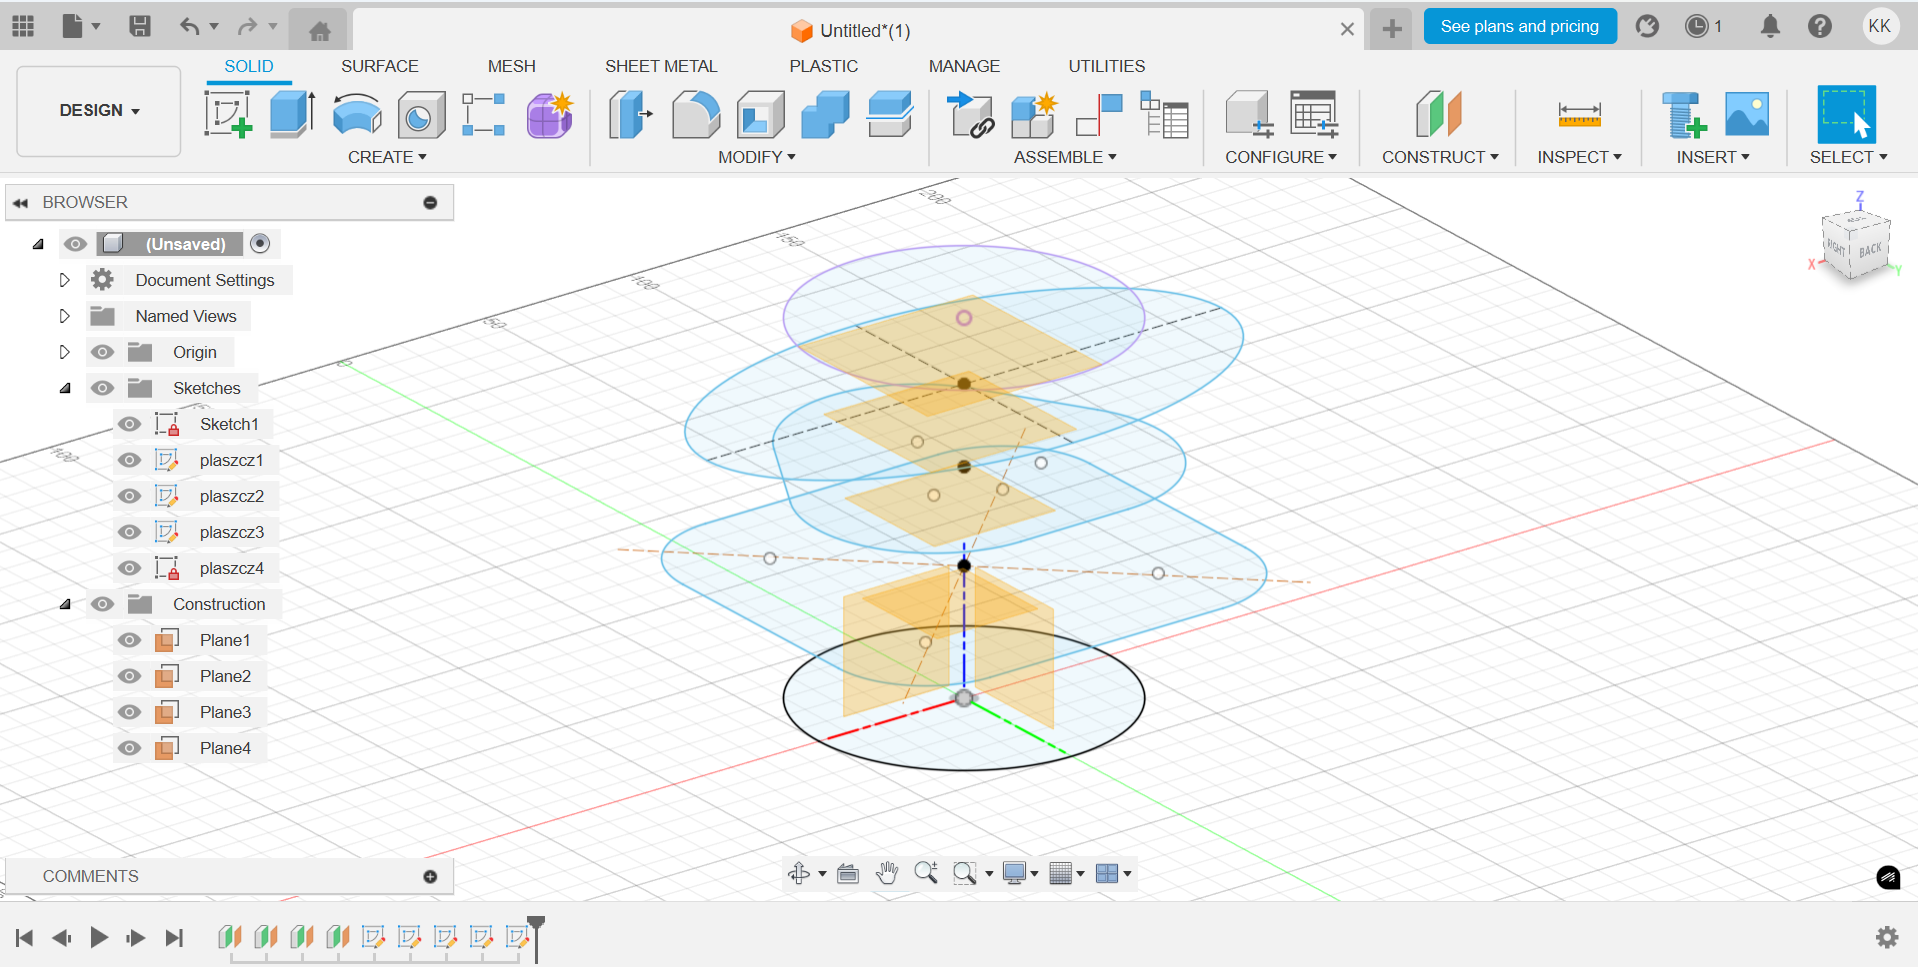Select the Insert Fastener tool
The width and height of the screenshot is (1918, 967).
[1684, 114]
